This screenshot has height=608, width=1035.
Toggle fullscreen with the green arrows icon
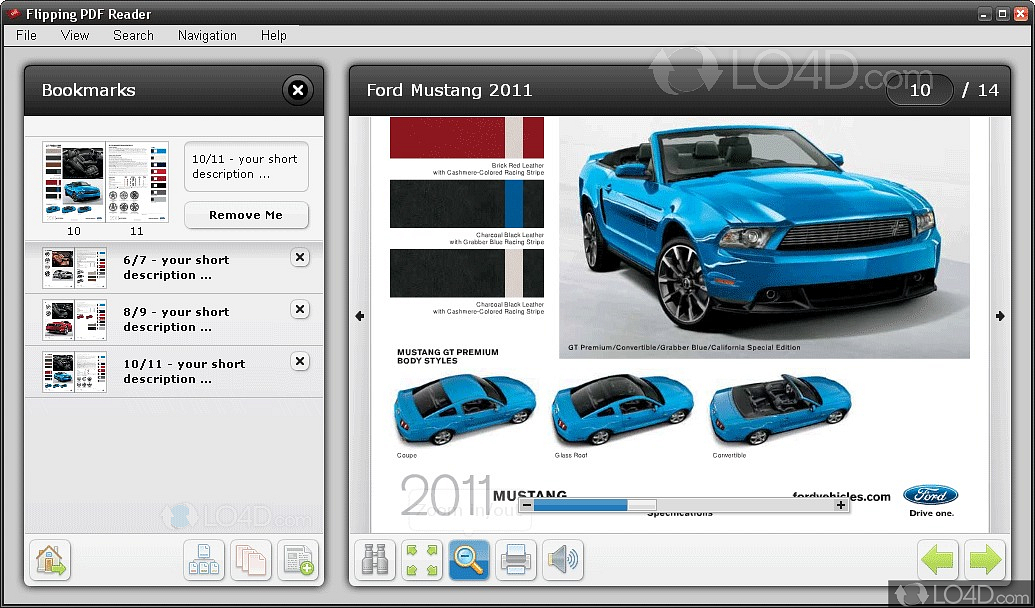[x=421, y=560]
